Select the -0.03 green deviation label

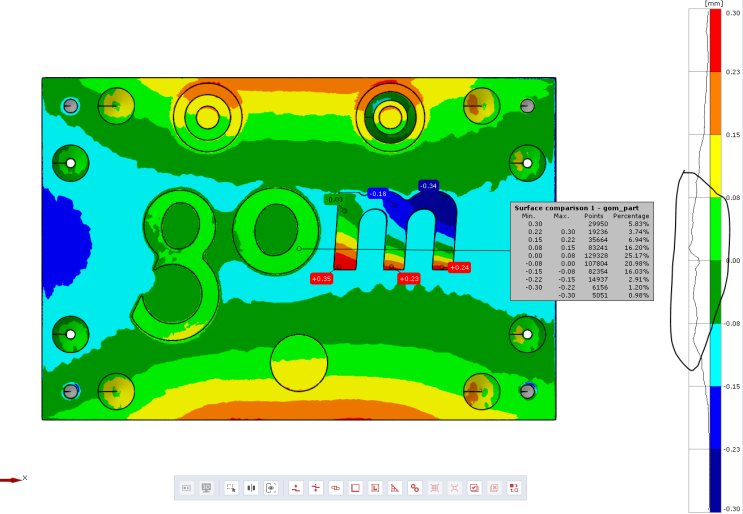click(x=335, y=199)
